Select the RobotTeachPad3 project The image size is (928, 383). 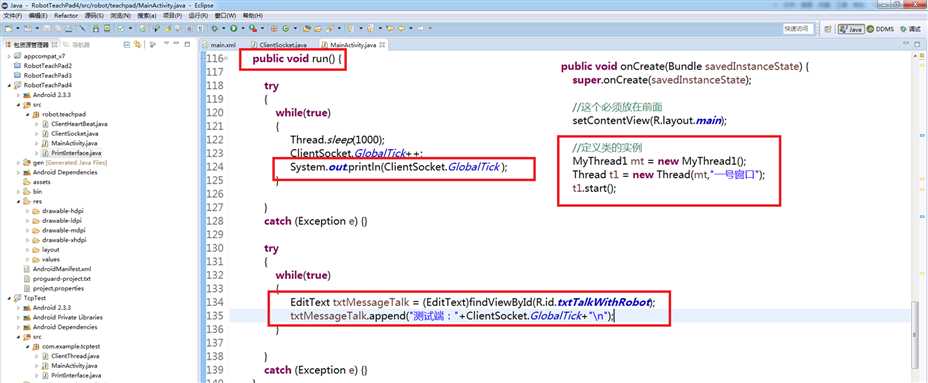tap(47, 75)
